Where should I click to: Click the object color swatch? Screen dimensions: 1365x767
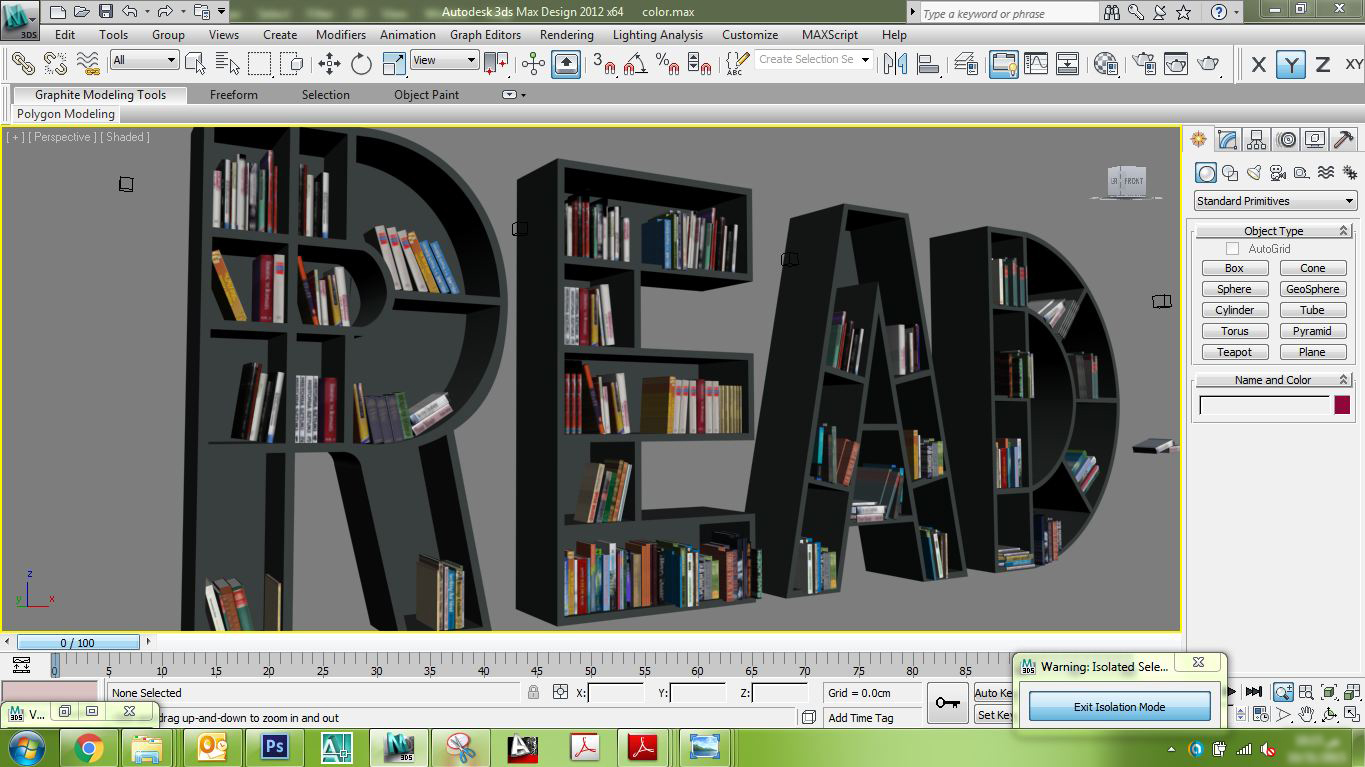1342,405
